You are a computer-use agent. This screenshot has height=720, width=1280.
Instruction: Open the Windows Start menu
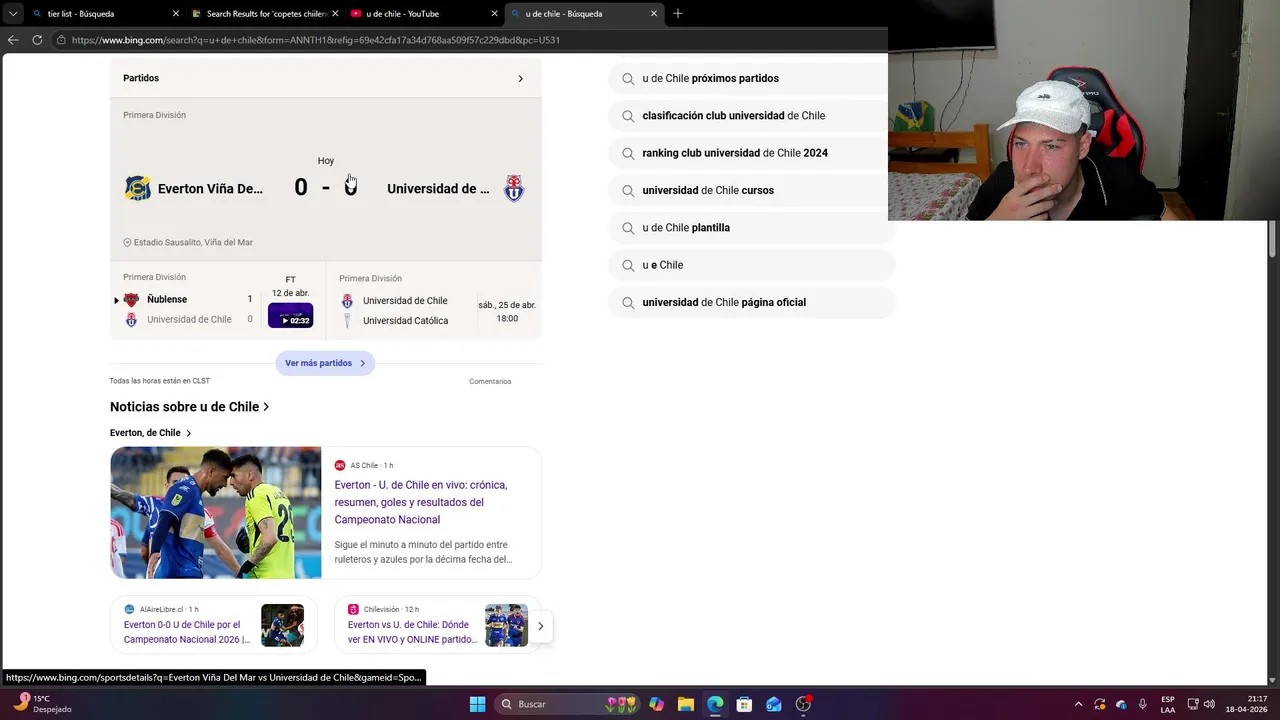[478, 704]
